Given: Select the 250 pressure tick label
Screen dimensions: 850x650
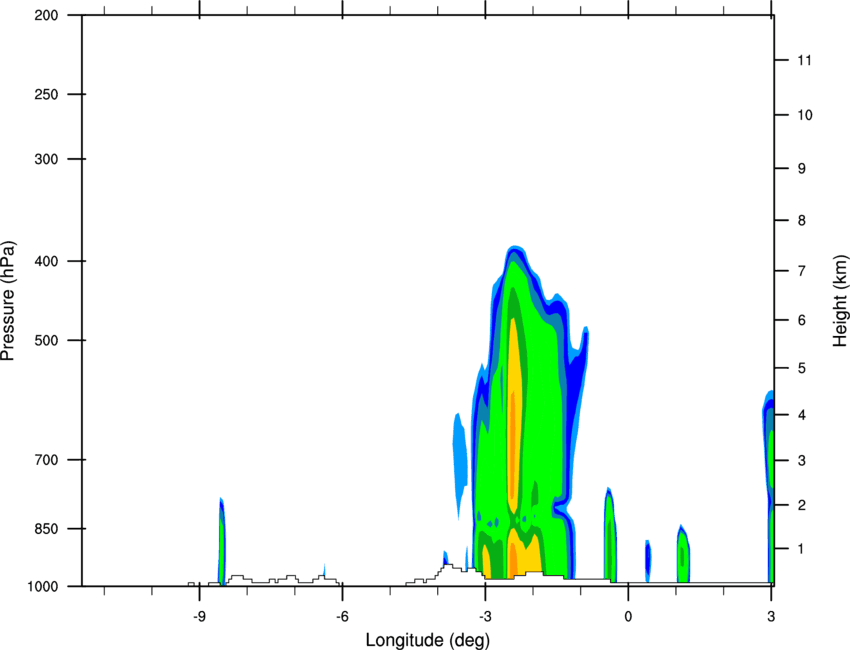Looking at the screenshot, I should coord(46,94).
